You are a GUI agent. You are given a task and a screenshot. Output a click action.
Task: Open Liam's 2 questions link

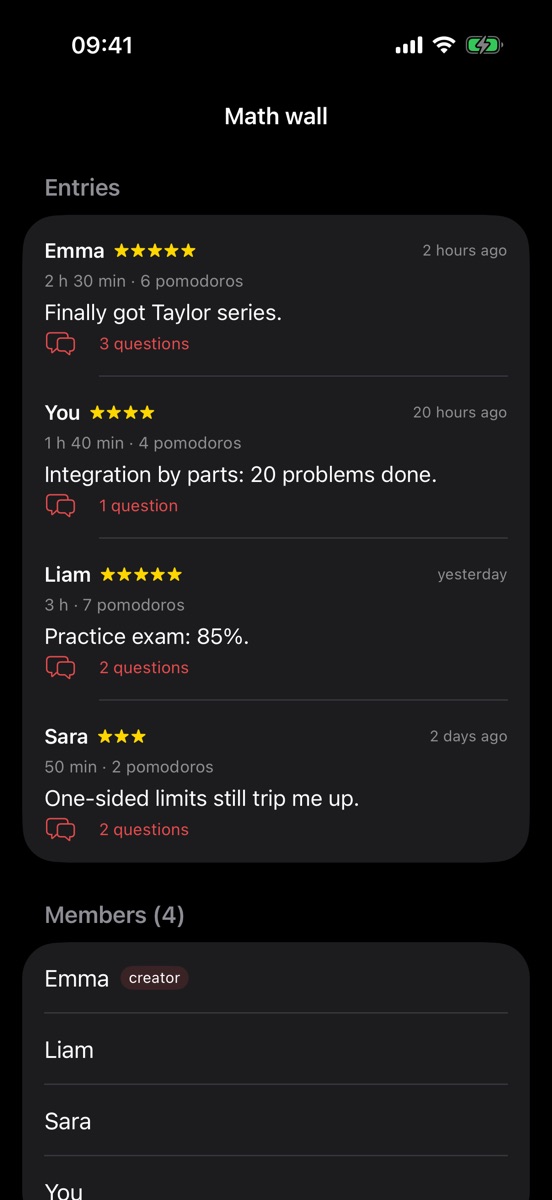tap(144, 668)
